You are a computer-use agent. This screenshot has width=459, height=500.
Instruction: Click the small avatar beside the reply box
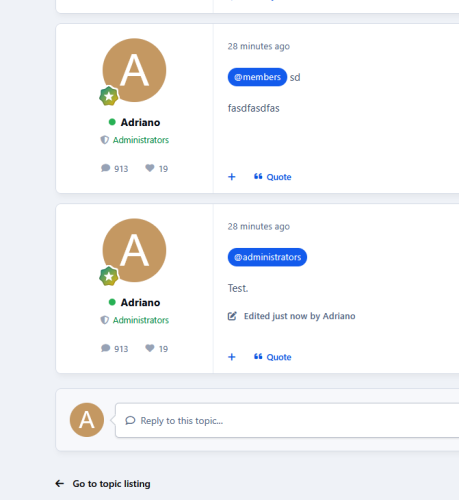tap(87, 420)
